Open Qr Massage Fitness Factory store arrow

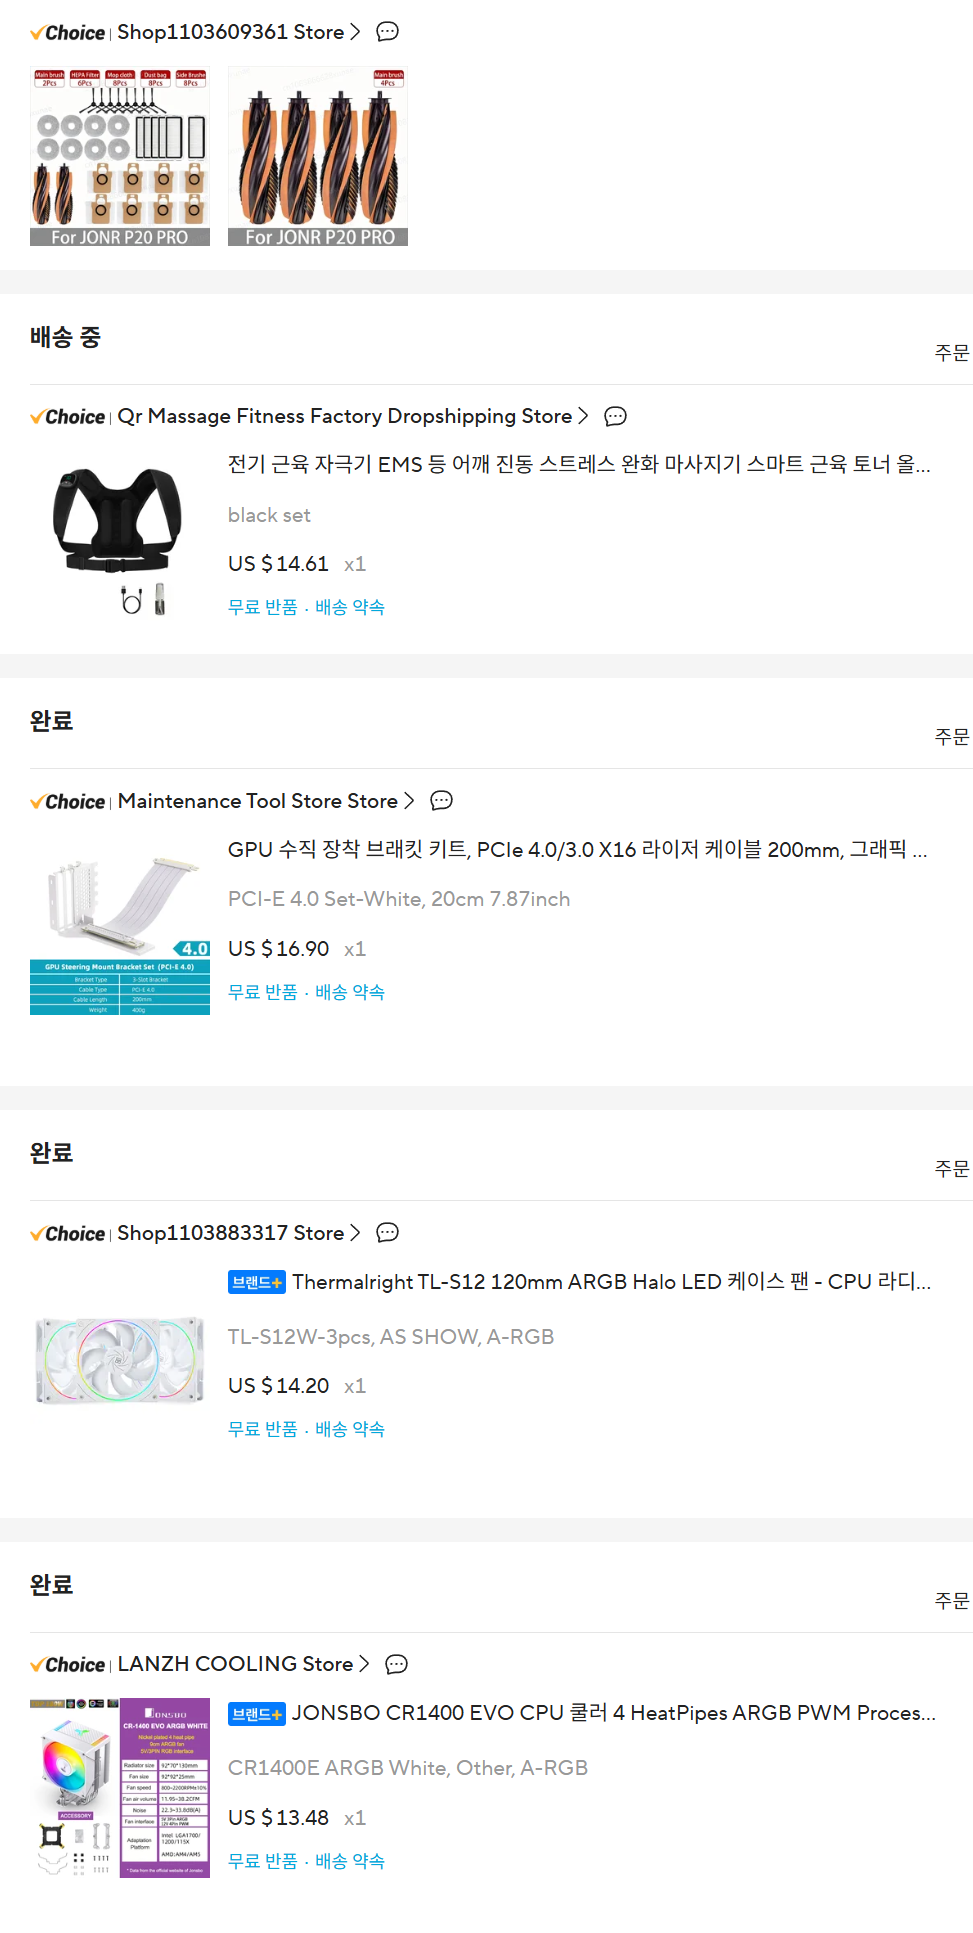[x=583, y=416]
